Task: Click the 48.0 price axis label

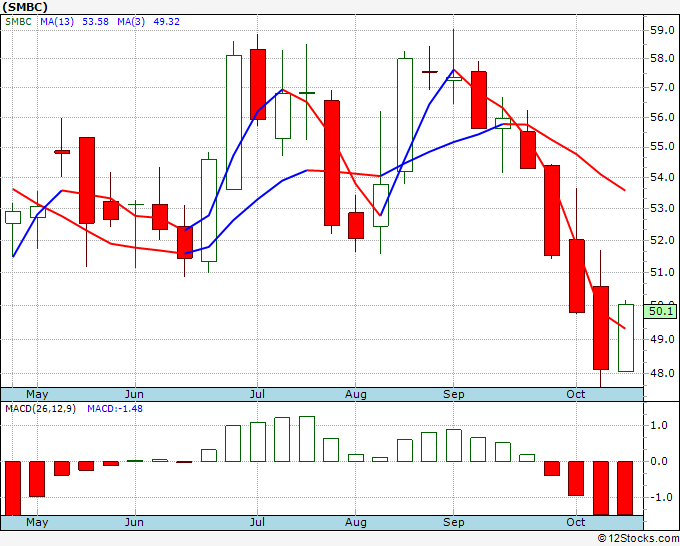Action: [x=662, y=373]
